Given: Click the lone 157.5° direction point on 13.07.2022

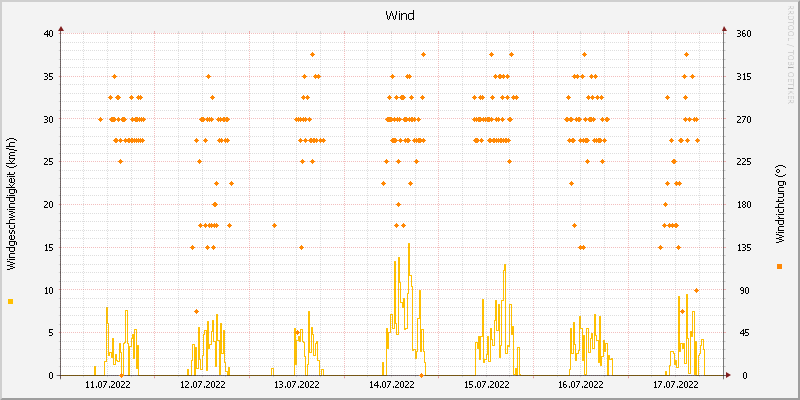Looking at the screenshot, I should pos(274,226).
